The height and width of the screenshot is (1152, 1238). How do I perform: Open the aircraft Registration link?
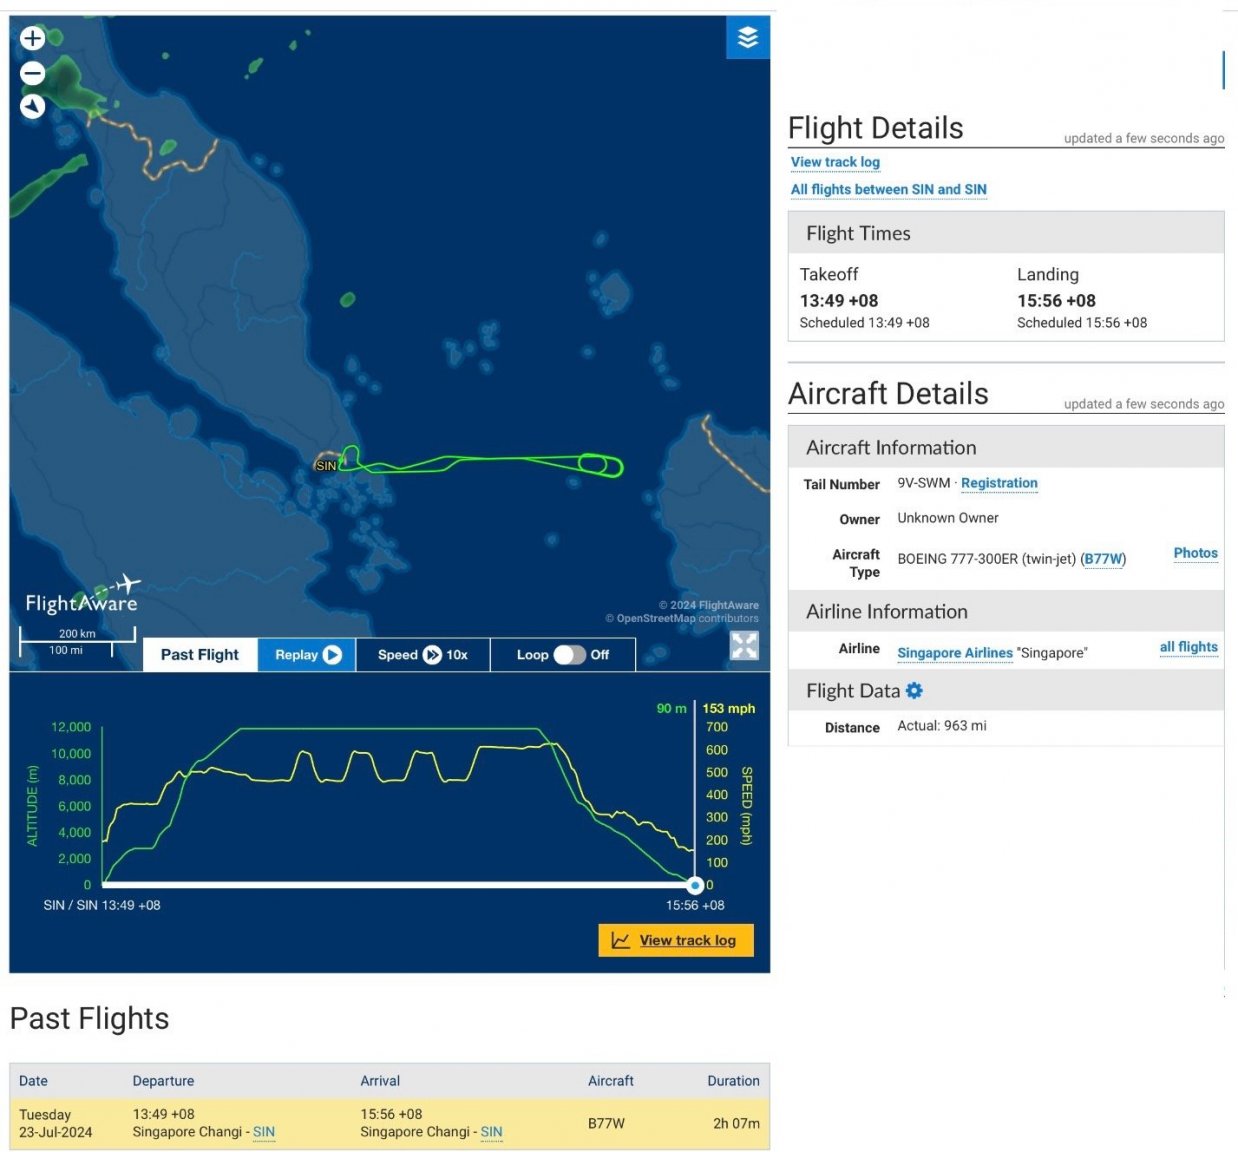pyautogui.click(x=999, y=483)
